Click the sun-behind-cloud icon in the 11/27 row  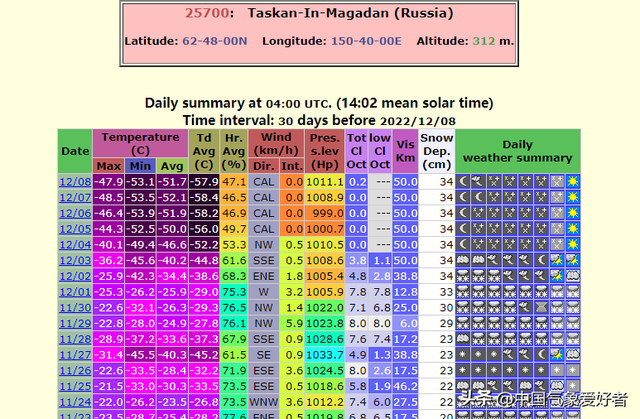(557, 355)
